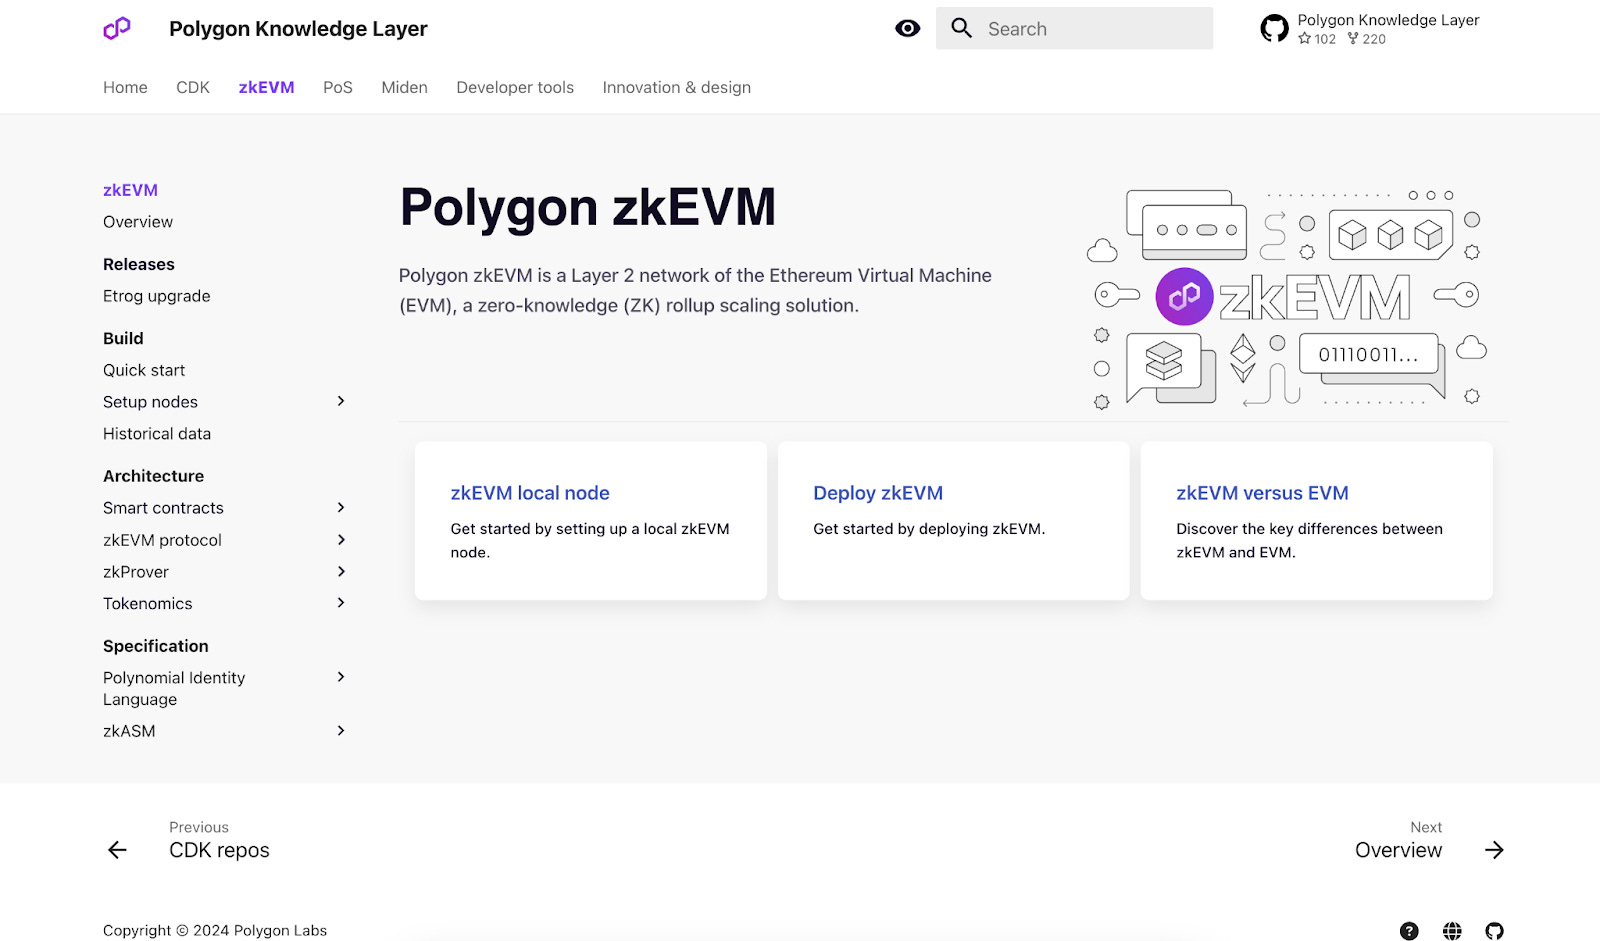
Task: Expand Polynomial Identity Language chevron
Action: tap(341, 677)
